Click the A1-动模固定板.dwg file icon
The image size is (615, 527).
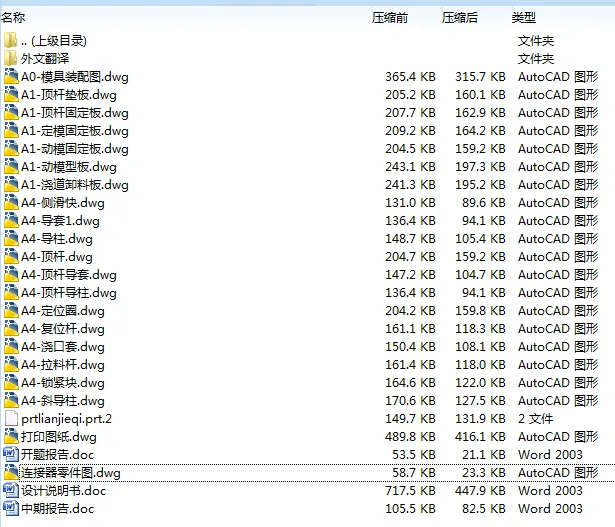click(11, 149)
